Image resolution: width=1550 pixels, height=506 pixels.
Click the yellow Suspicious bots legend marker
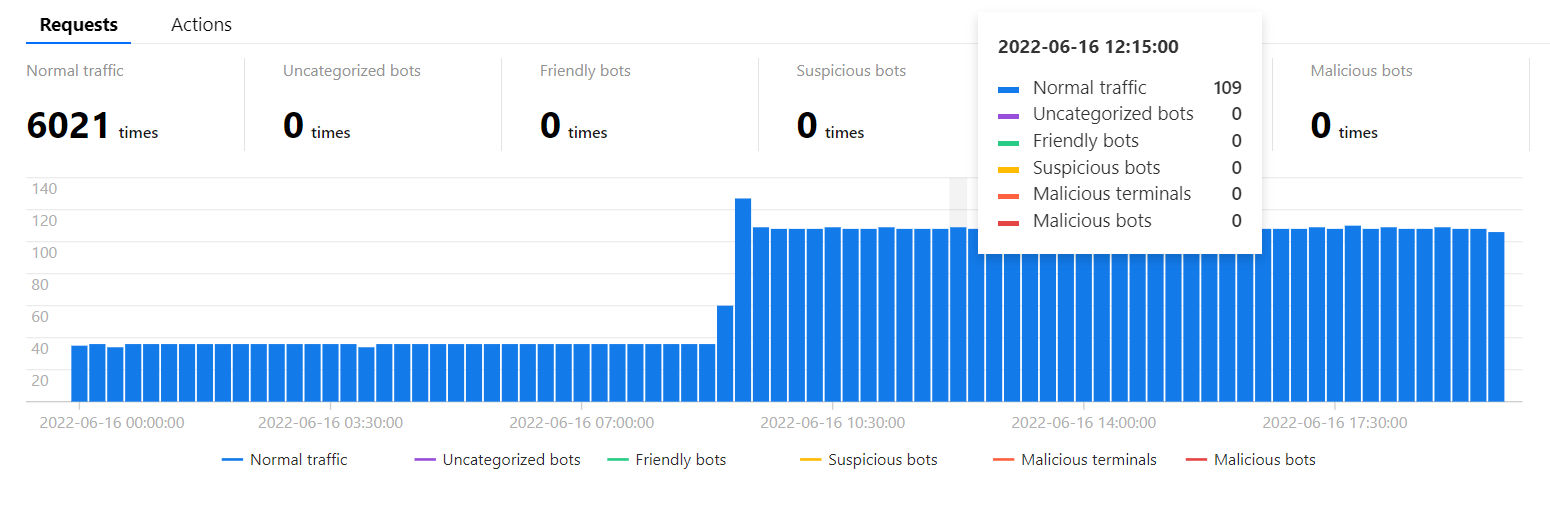tap(811, 460)
